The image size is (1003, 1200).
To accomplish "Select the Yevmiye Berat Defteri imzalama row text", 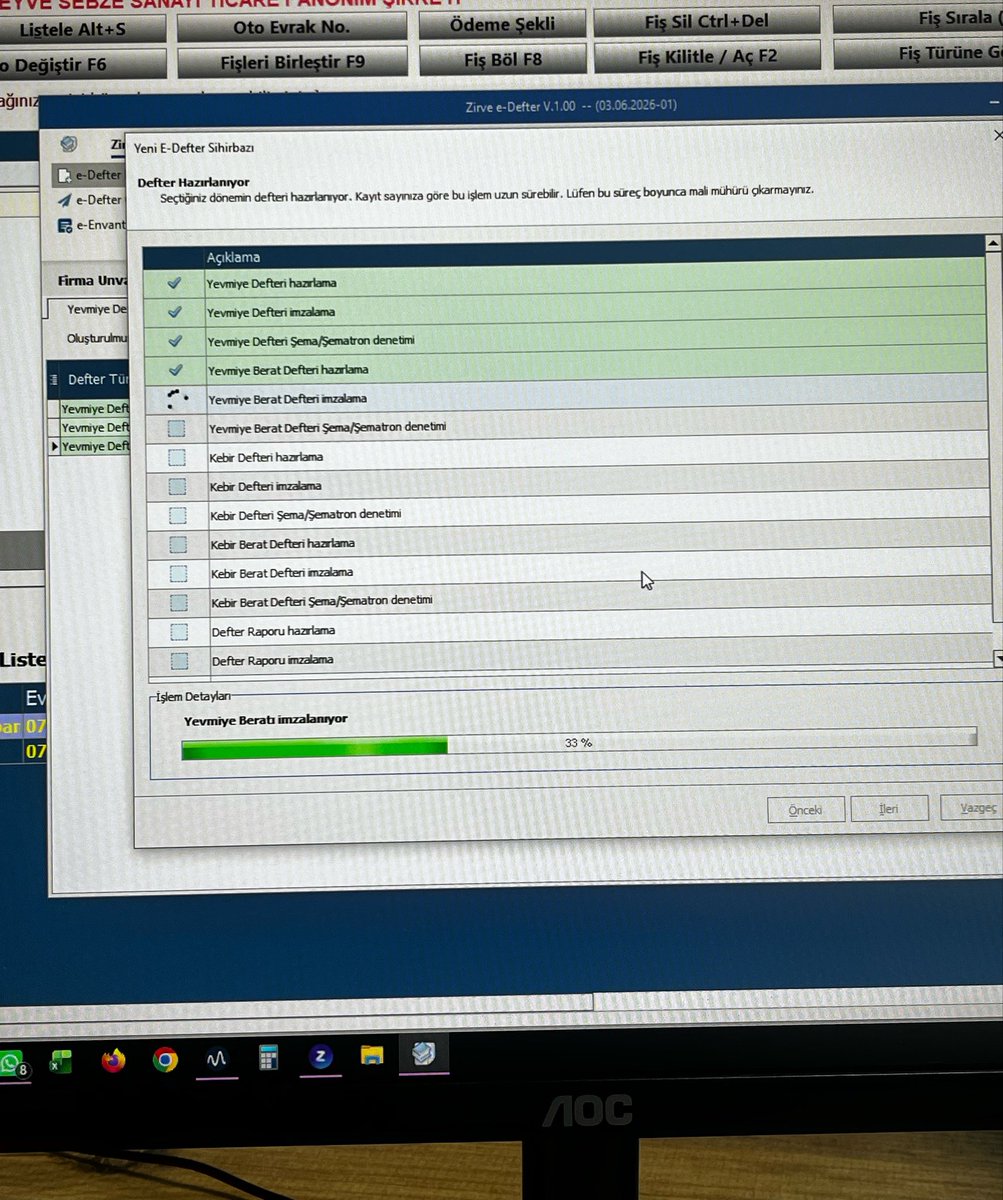I will tap(287, 399).
